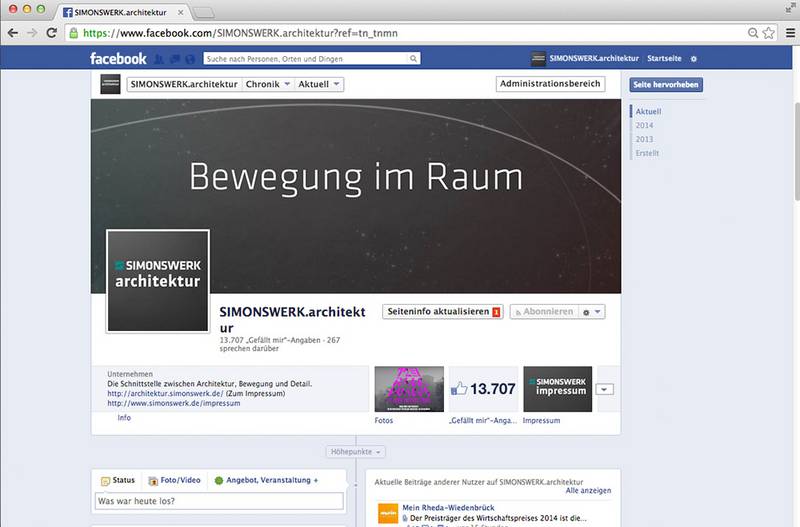This screenshot has width=800, height=527.
Task: Open the notifications globe icon
Action: point(190,59)
